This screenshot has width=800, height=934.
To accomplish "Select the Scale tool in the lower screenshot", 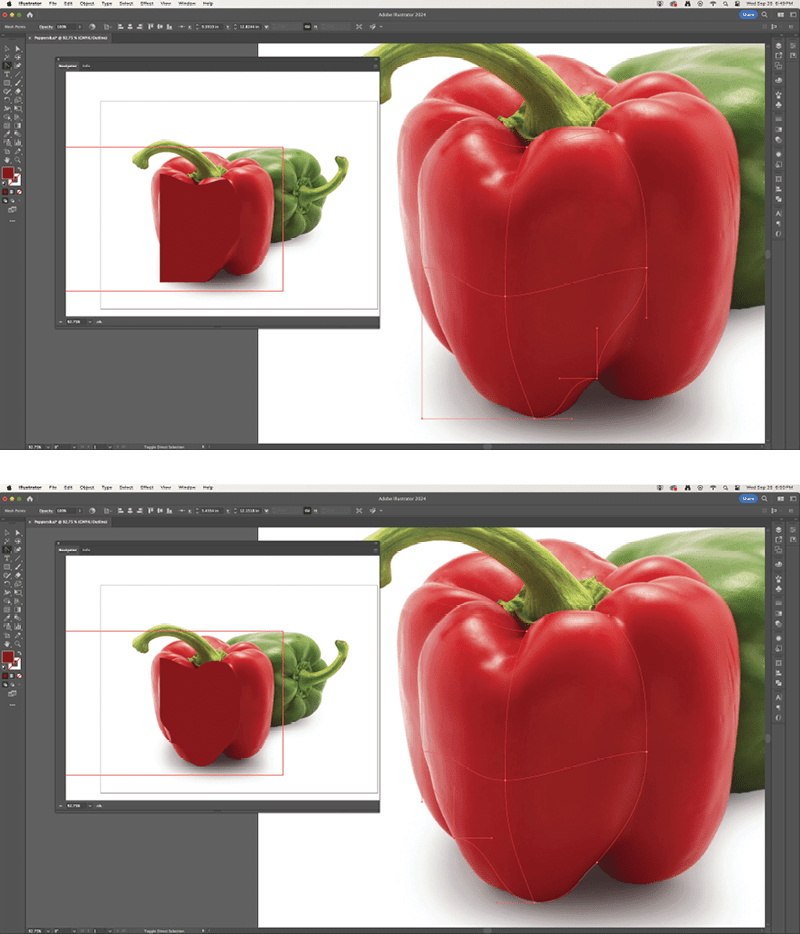I will pos(18,584).
